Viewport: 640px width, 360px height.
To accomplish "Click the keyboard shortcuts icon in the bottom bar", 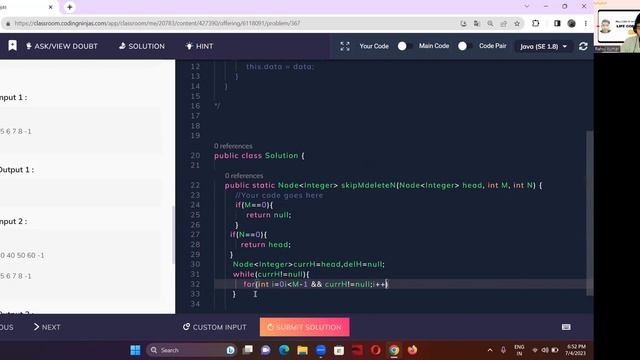I will (566, 327).
